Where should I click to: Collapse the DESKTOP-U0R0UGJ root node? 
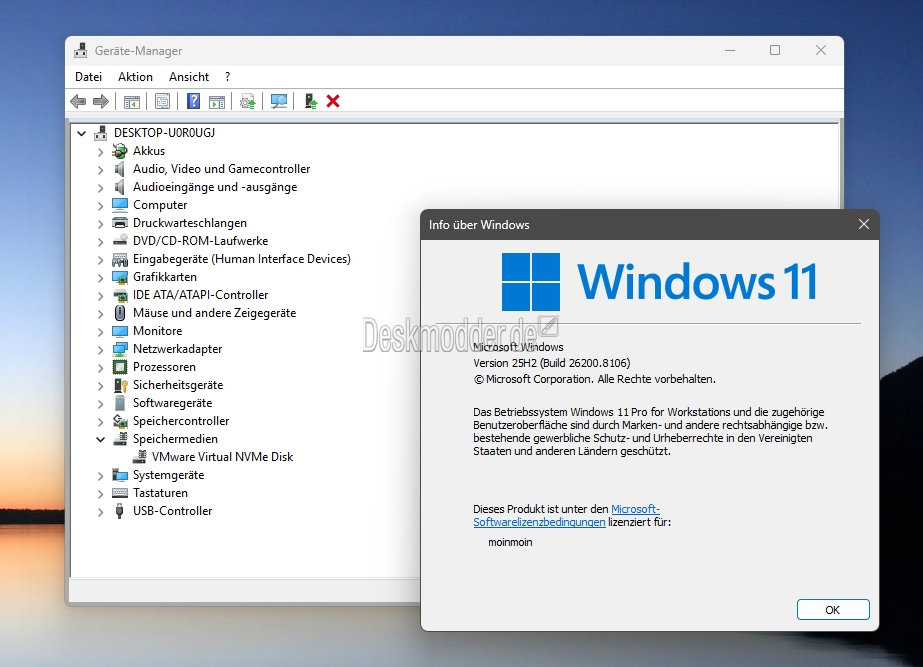click(81, 133)
